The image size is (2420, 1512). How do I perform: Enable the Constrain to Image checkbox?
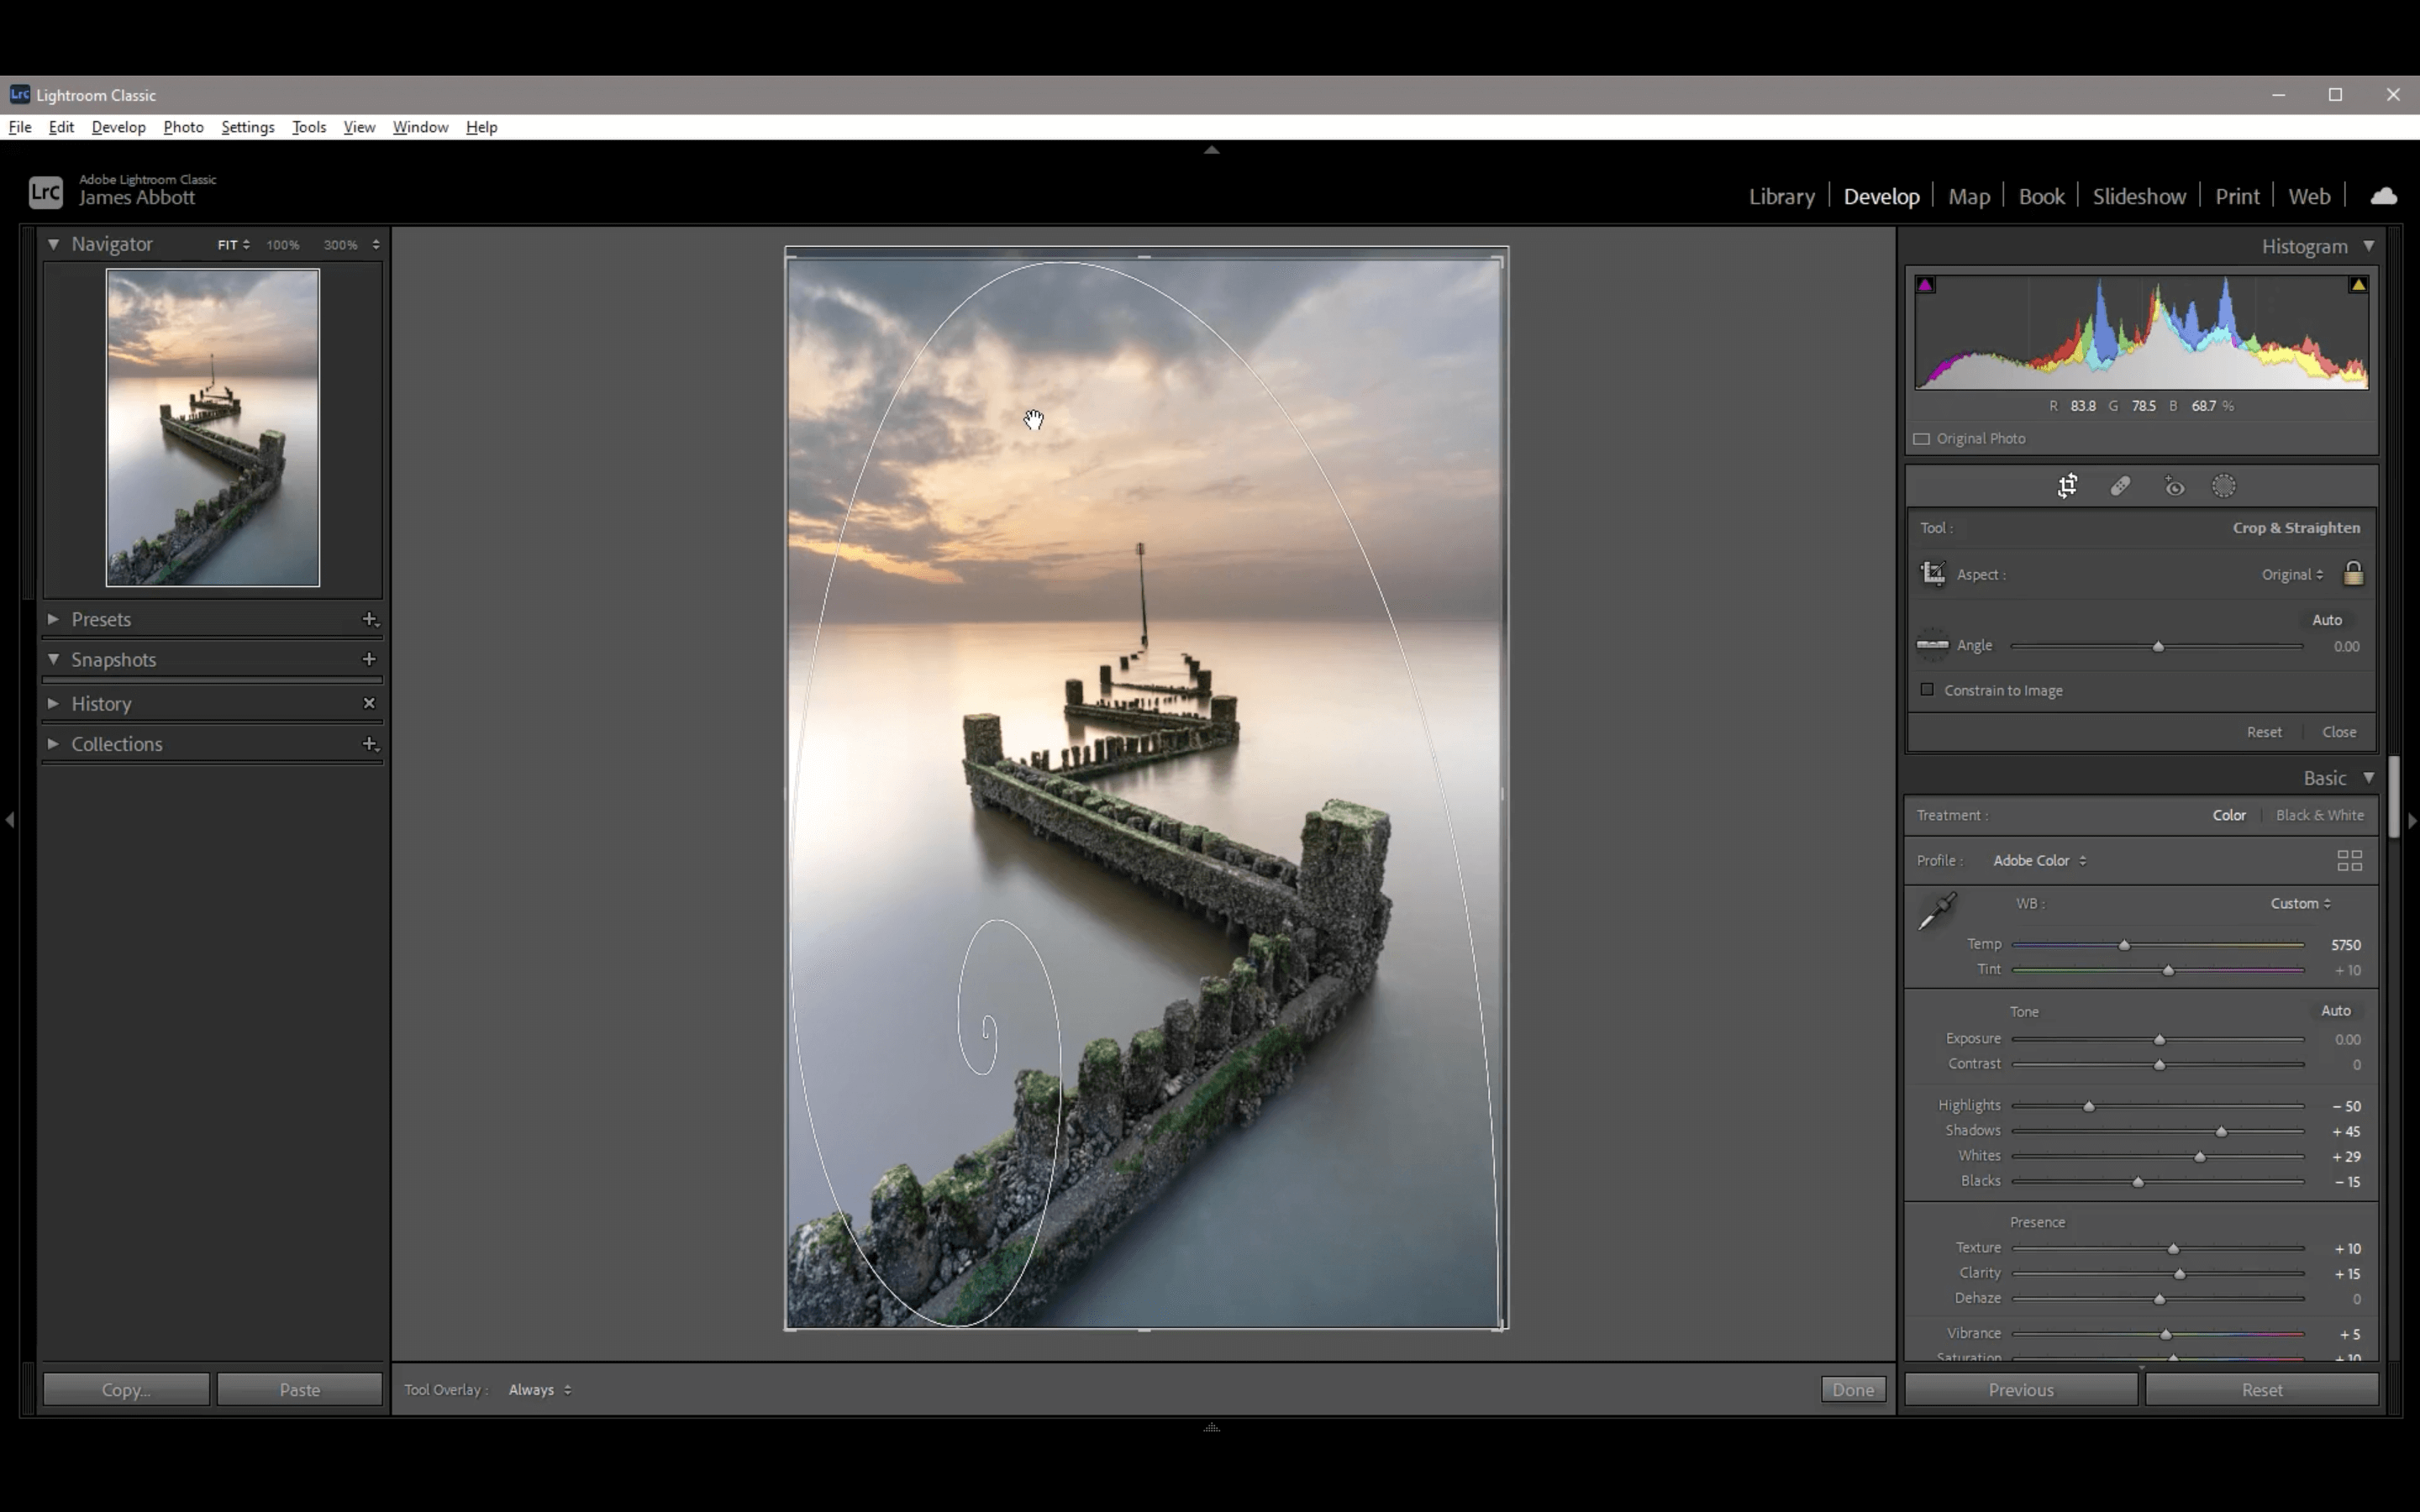point(1925,690)
